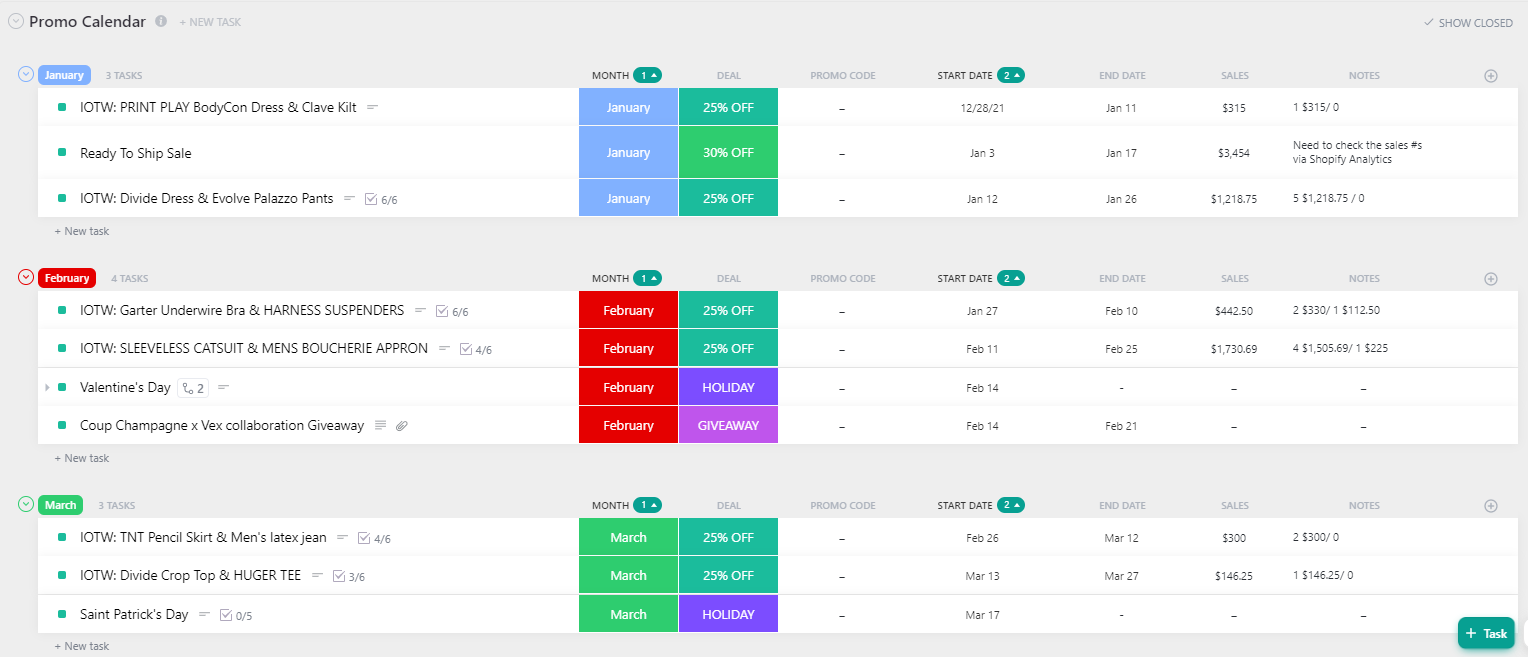The width and height of the screenshot is (1528, 657).
Task: Click SALES column header in February group
Action: click(x=1234, y=278)
